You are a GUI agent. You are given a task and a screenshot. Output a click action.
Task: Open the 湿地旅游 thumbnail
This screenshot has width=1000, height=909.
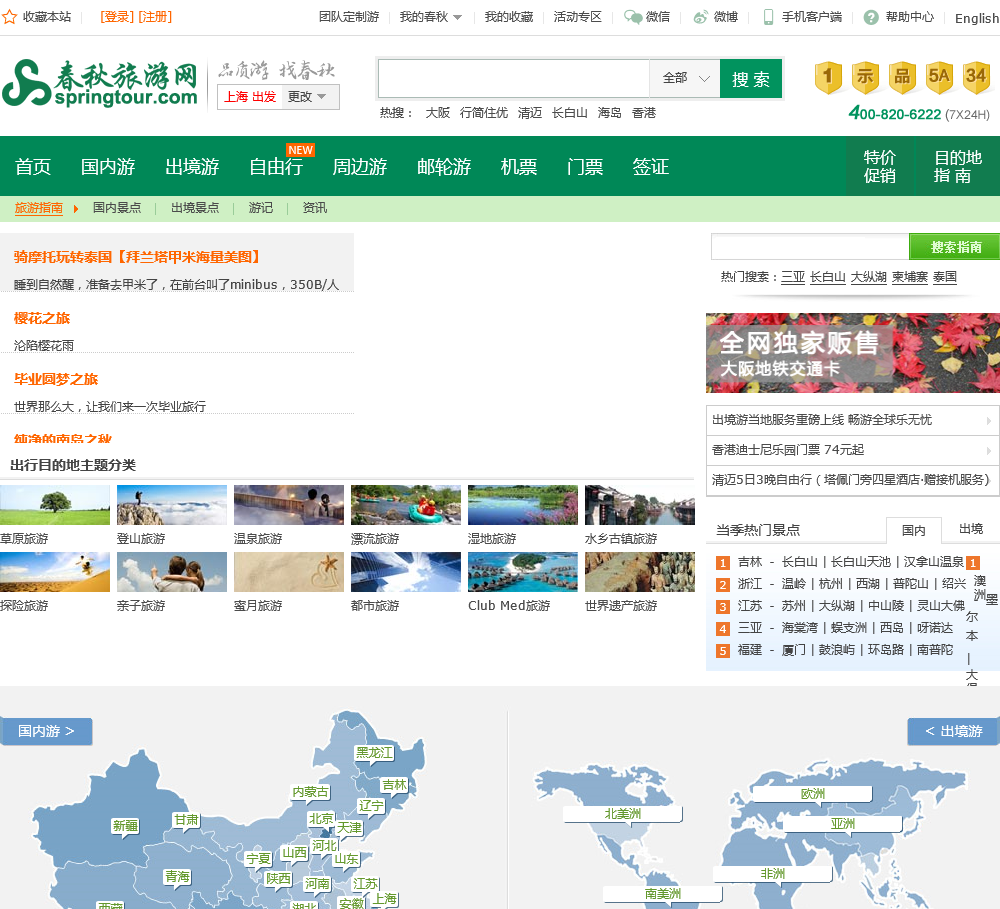point(523,505)
